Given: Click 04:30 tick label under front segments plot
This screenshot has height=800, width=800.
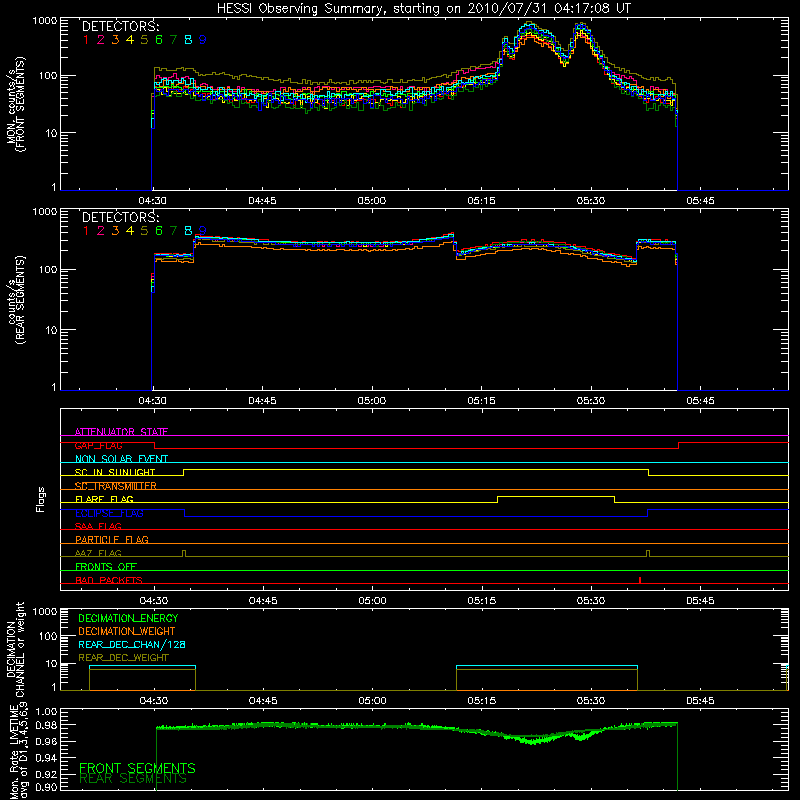Looking at the screenshot, I should click(153, 201).
